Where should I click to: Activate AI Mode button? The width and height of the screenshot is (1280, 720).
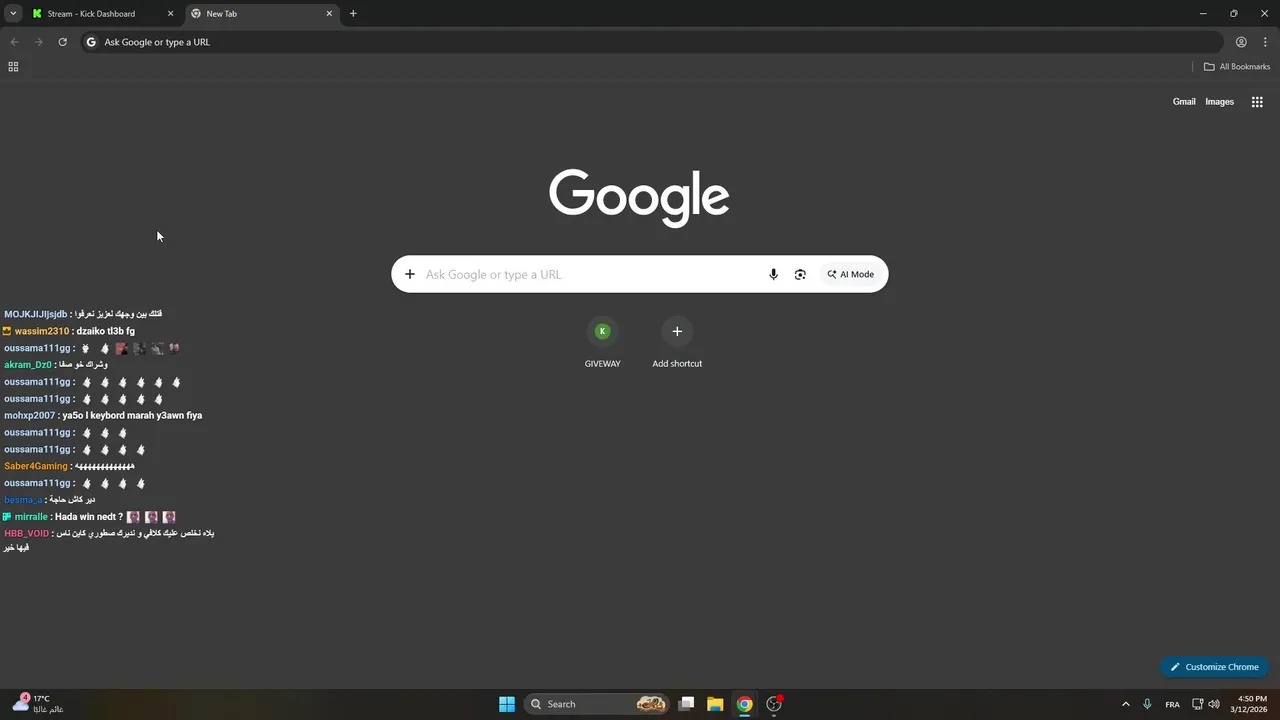point(851,274)
